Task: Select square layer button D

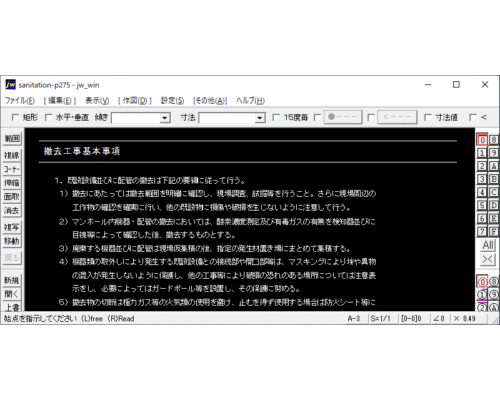Action: tap(494, 205)
